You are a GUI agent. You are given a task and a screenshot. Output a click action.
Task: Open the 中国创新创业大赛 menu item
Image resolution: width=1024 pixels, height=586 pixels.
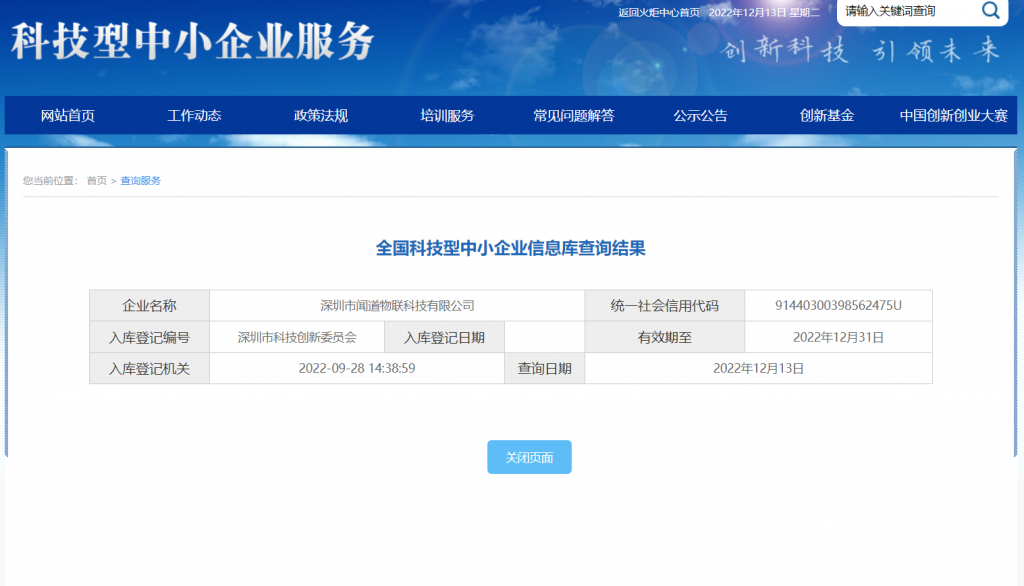[953, 116]
